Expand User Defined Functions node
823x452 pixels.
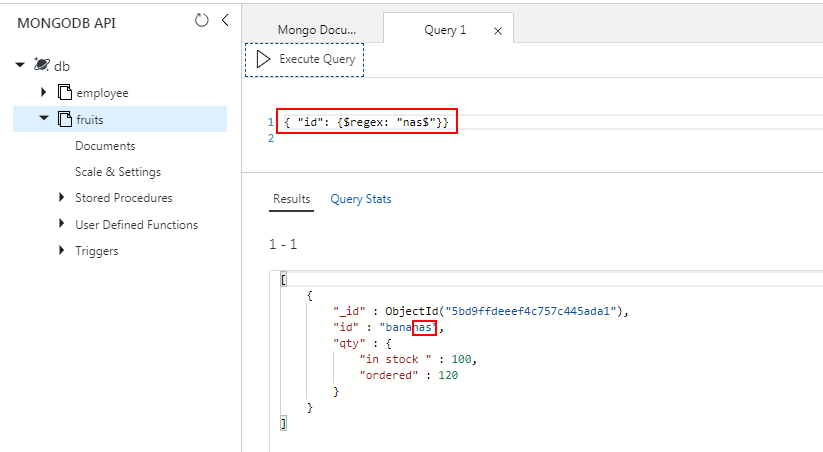(x=62, y=225)
